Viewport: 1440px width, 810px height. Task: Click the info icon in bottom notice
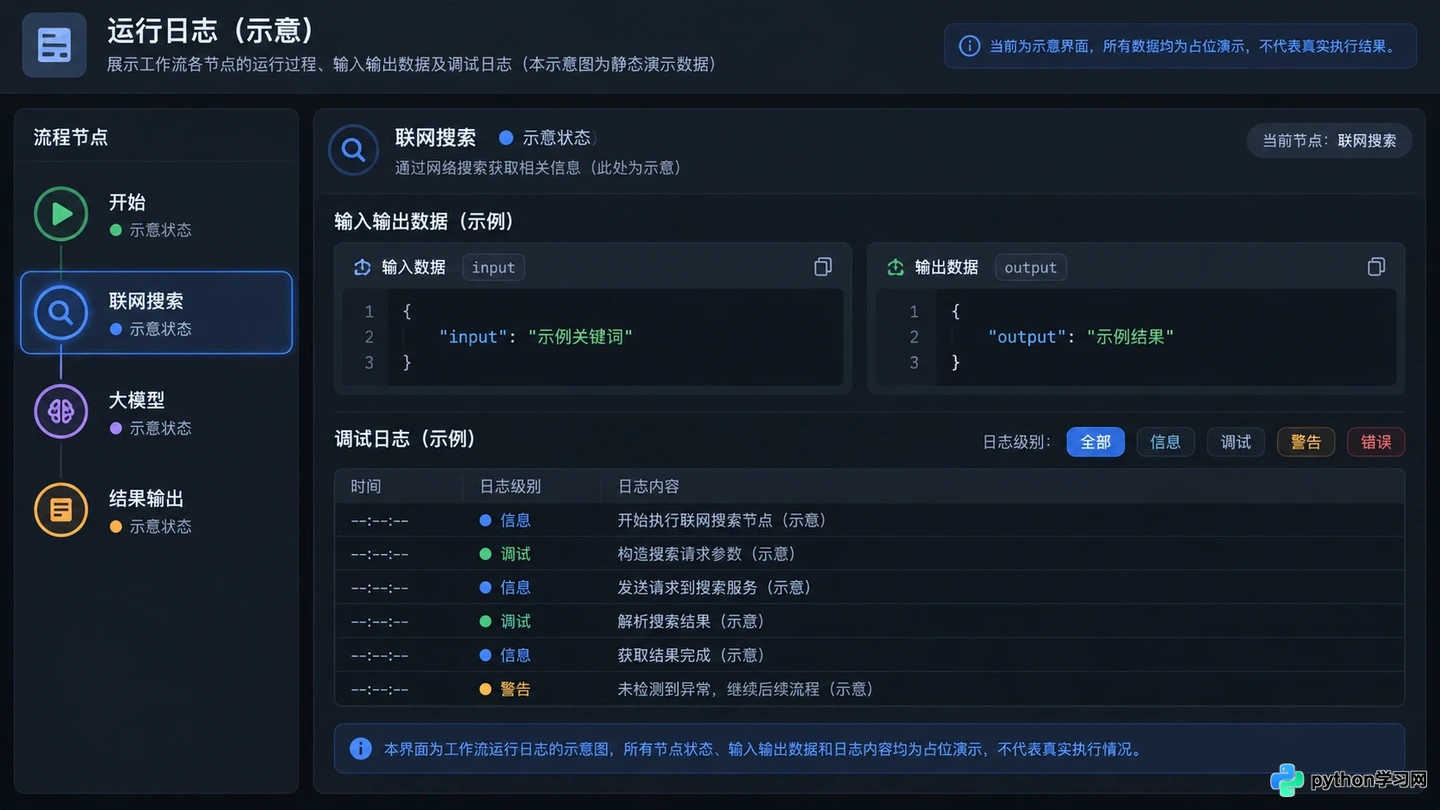(x=360, y=749)
